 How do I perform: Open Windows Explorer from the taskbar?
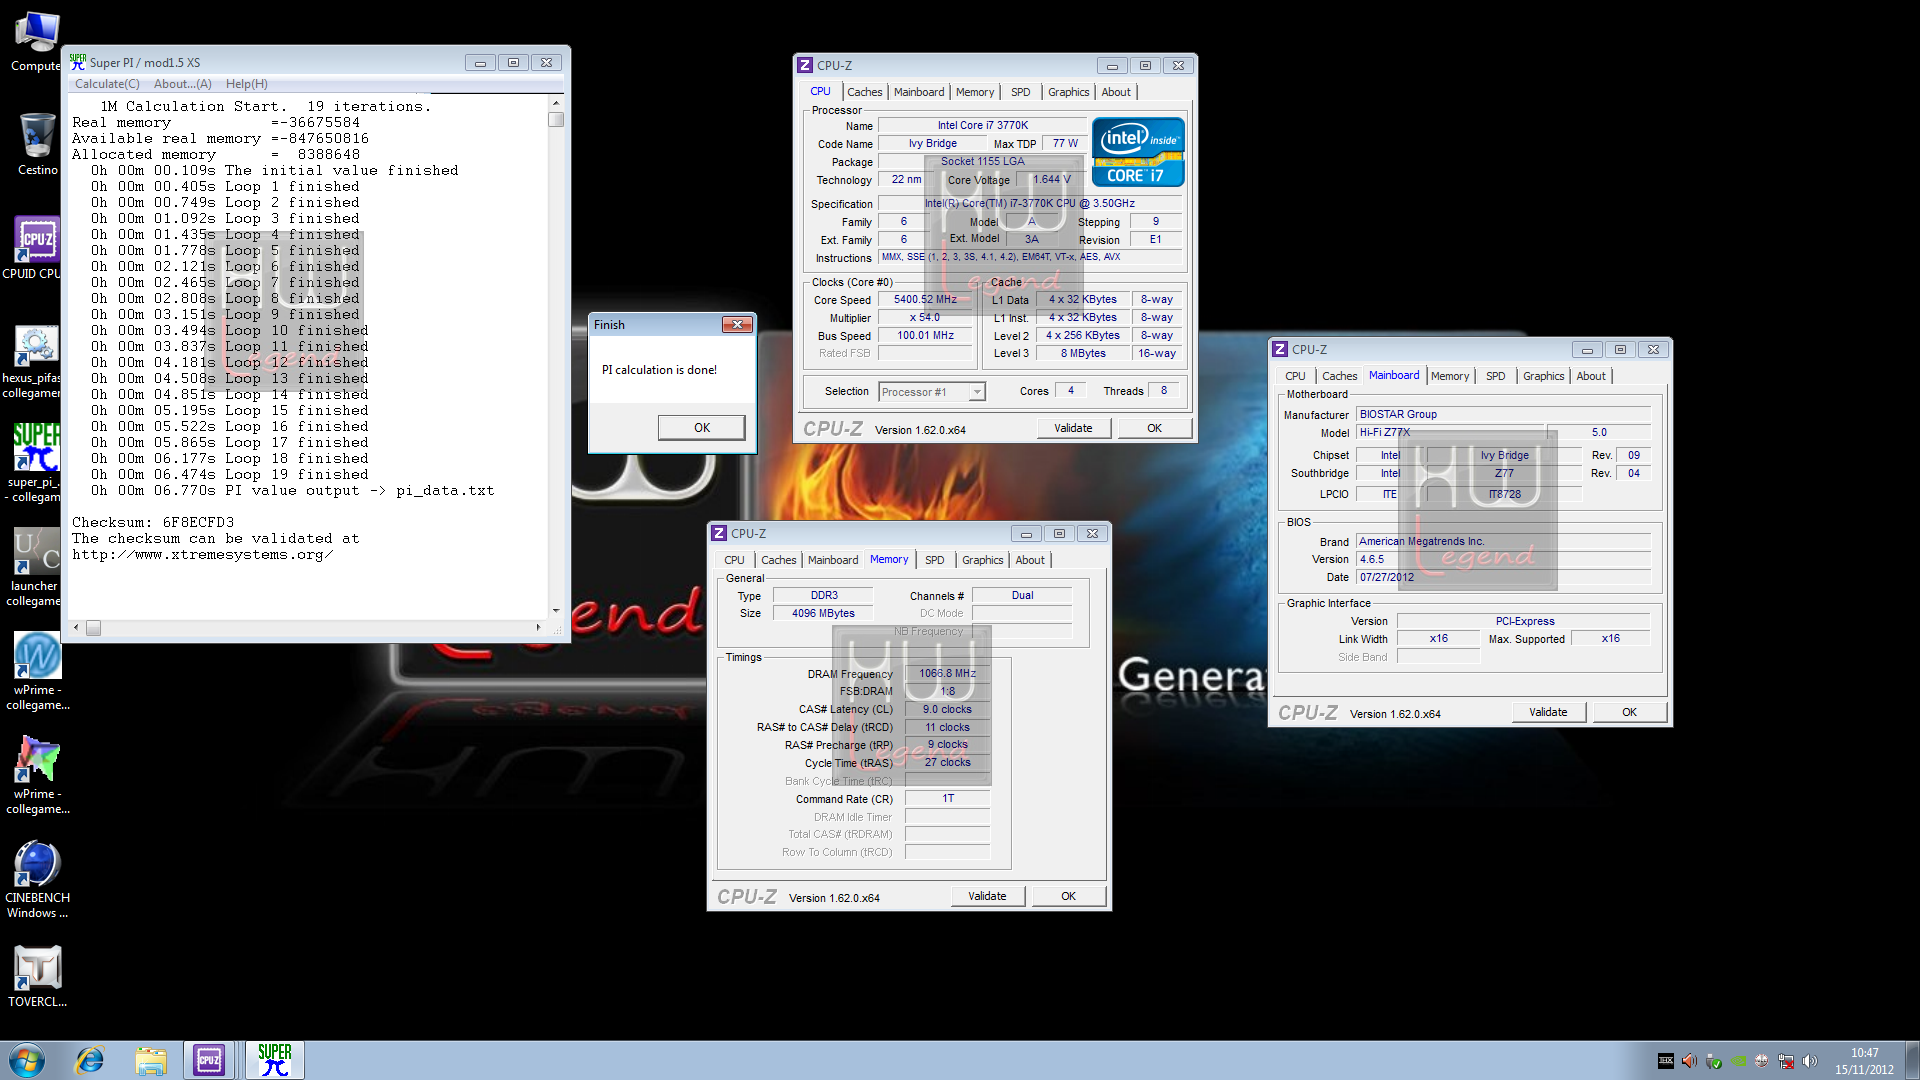tap(151, 1060)
